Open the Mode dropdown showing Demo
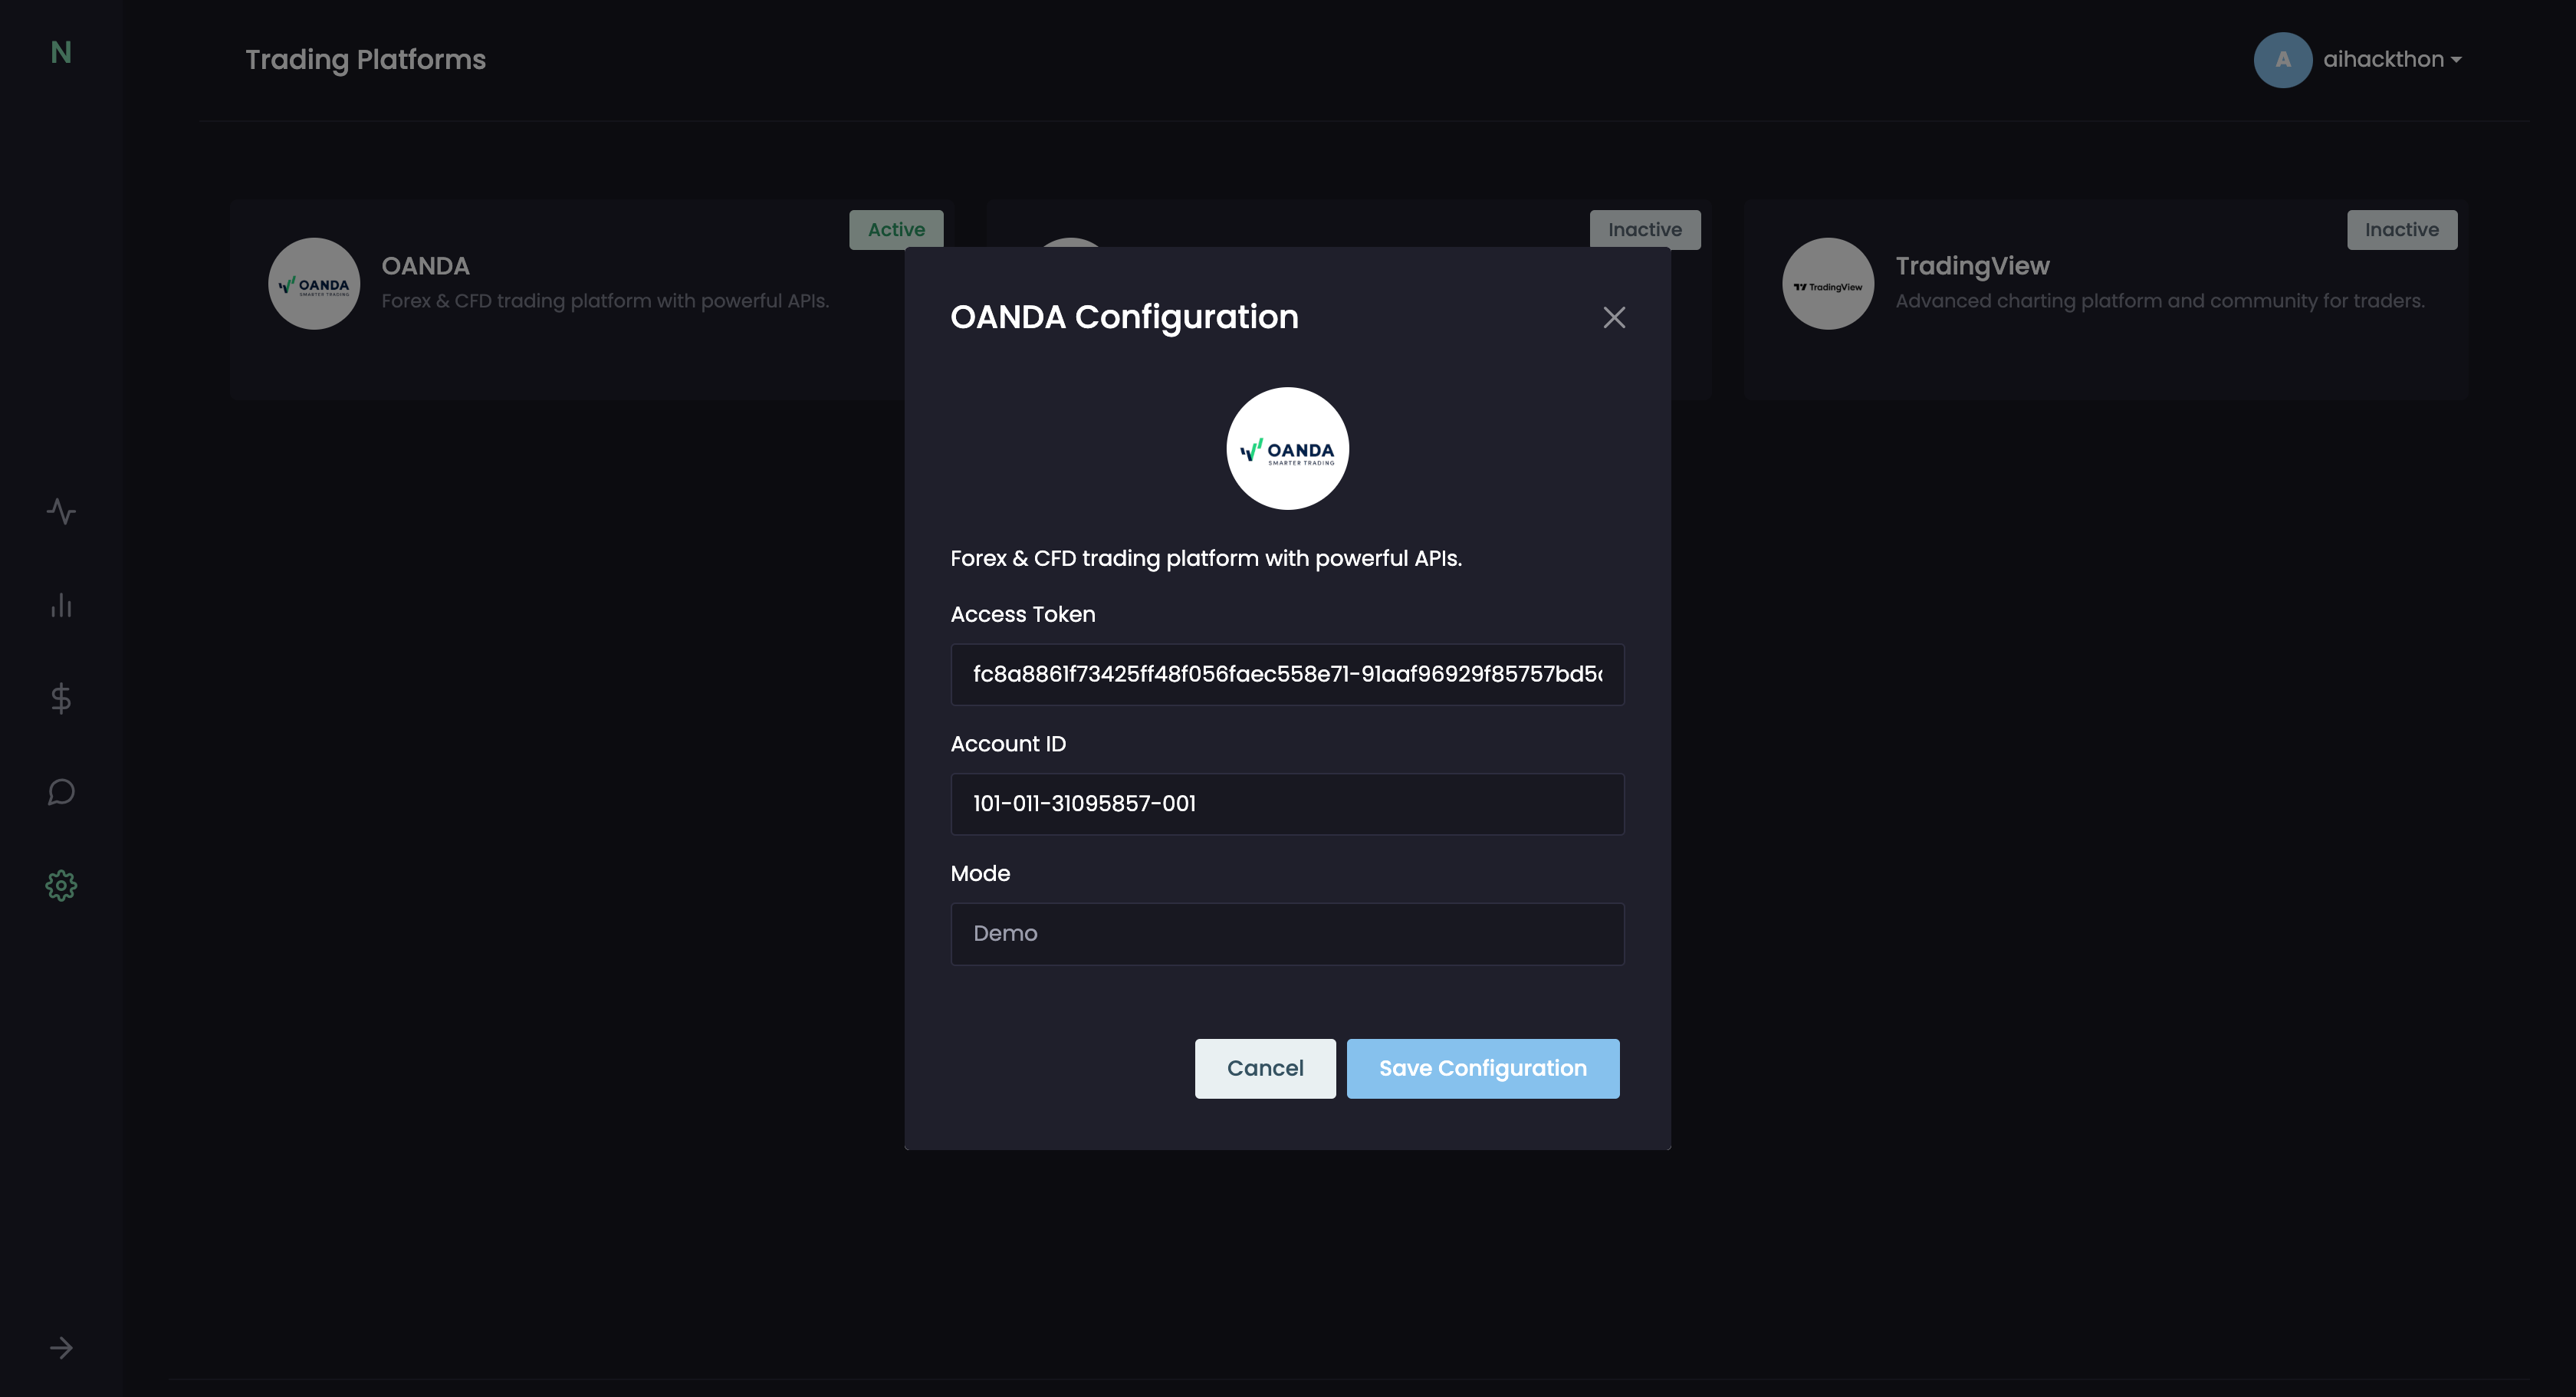The image size is (2576, 1397). tap(1287, 934)
